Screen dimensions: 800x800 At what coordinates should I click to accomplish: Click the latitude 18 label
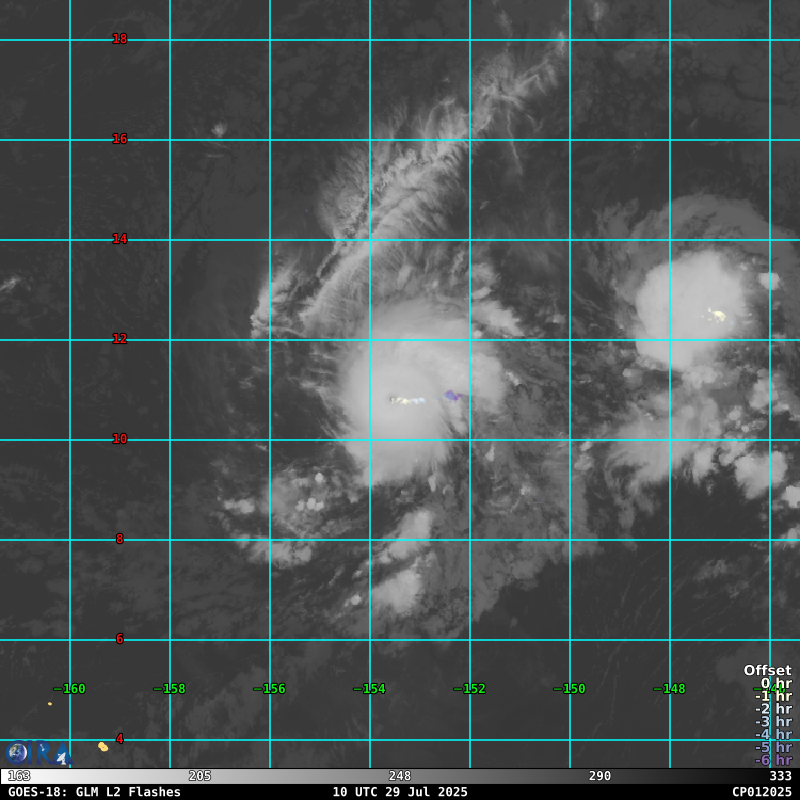(x=120, y=39)
